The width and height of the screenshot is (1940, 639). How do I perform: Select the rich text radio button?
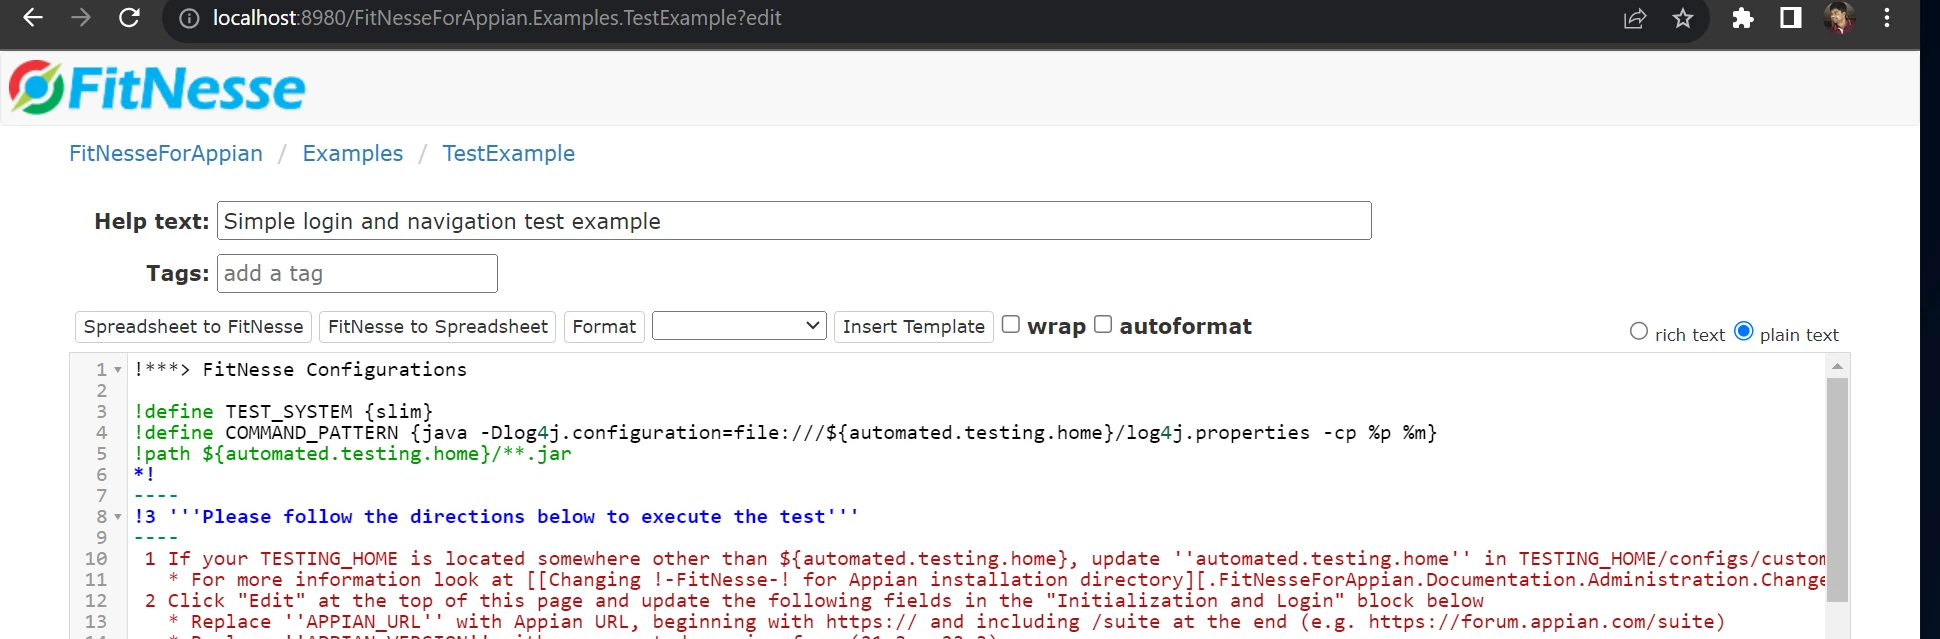point(1639,331)
